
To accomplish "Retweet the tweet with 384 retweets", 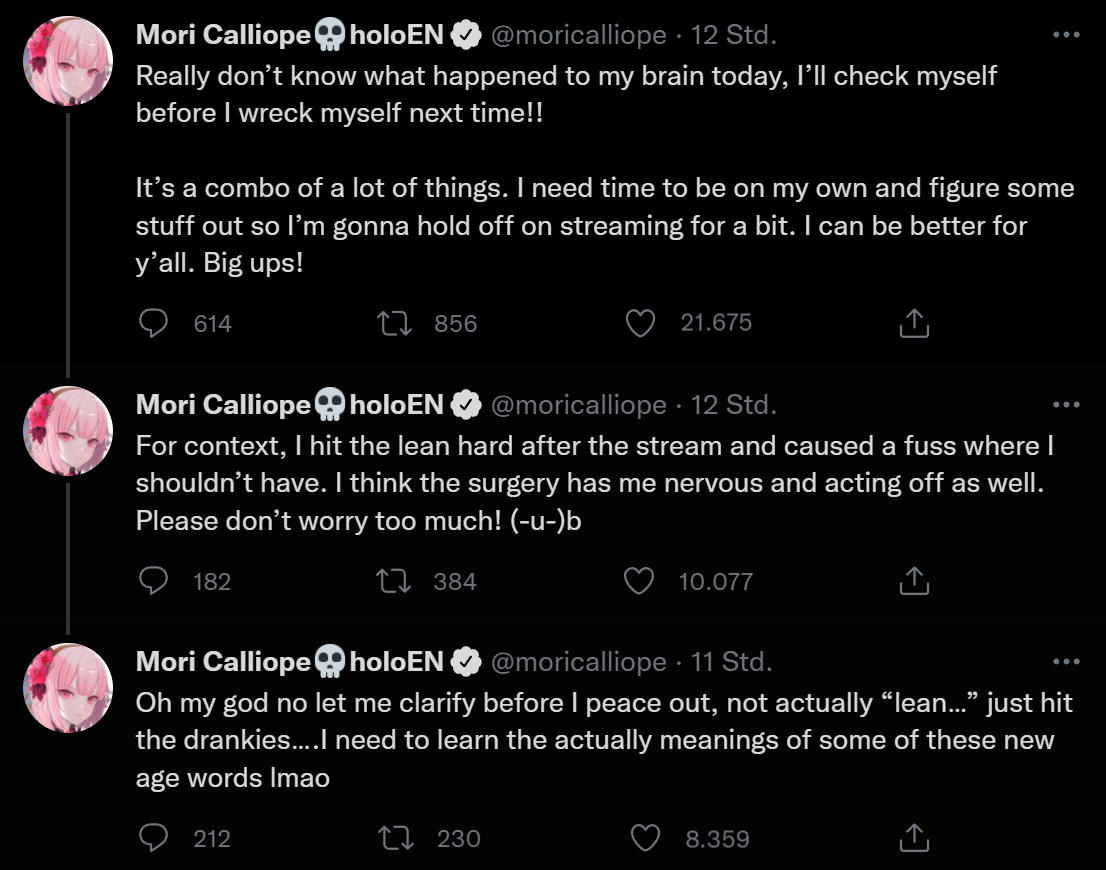I will (x=393, y=581).
